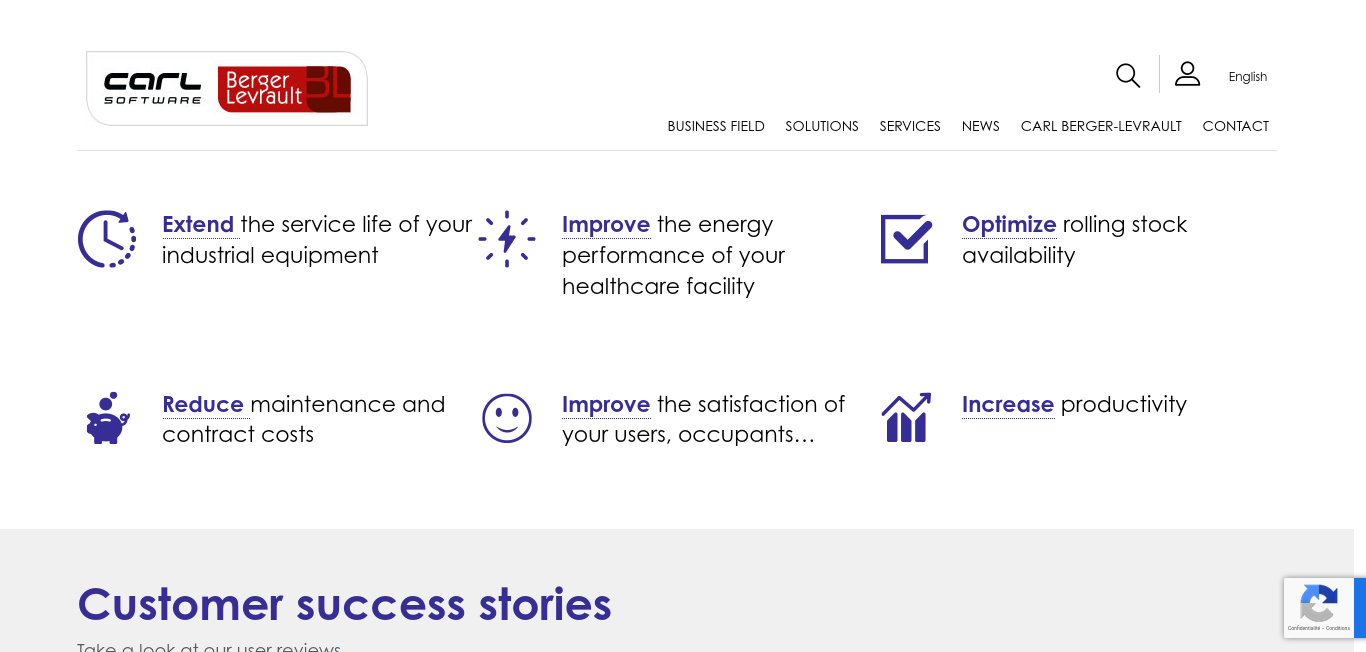Click the rising chart productivity icon
The image size is (1366, 652).
pyautogui.click(x=906, y=417)
